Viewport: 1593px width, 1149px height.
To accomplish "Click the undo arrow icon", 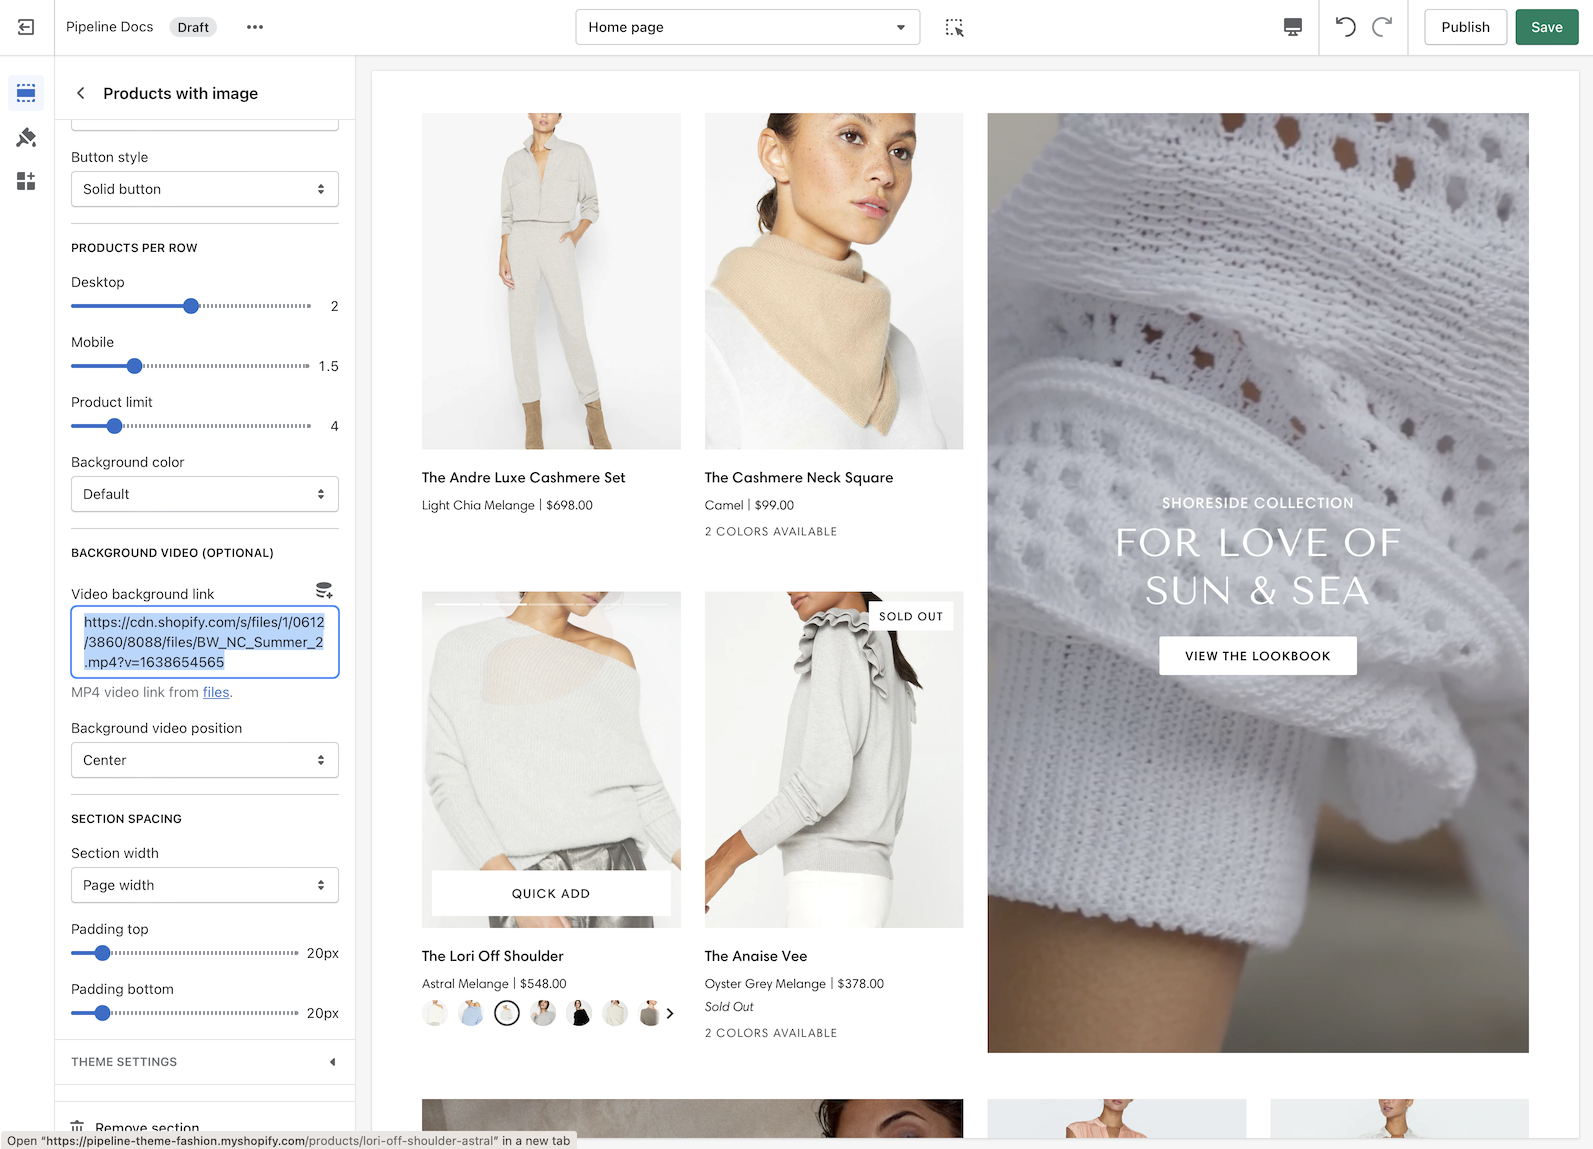I will (1345, 27).
